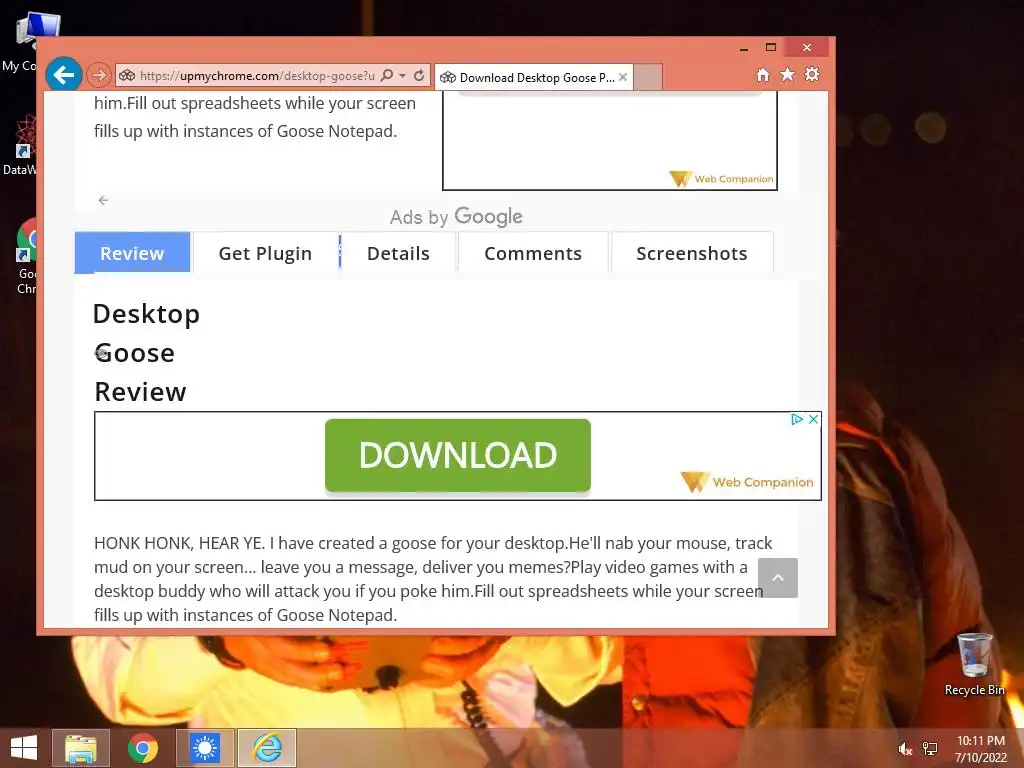Switch to the Get Plugin tab
The image size is (1024, 768).
click(265, 253)
